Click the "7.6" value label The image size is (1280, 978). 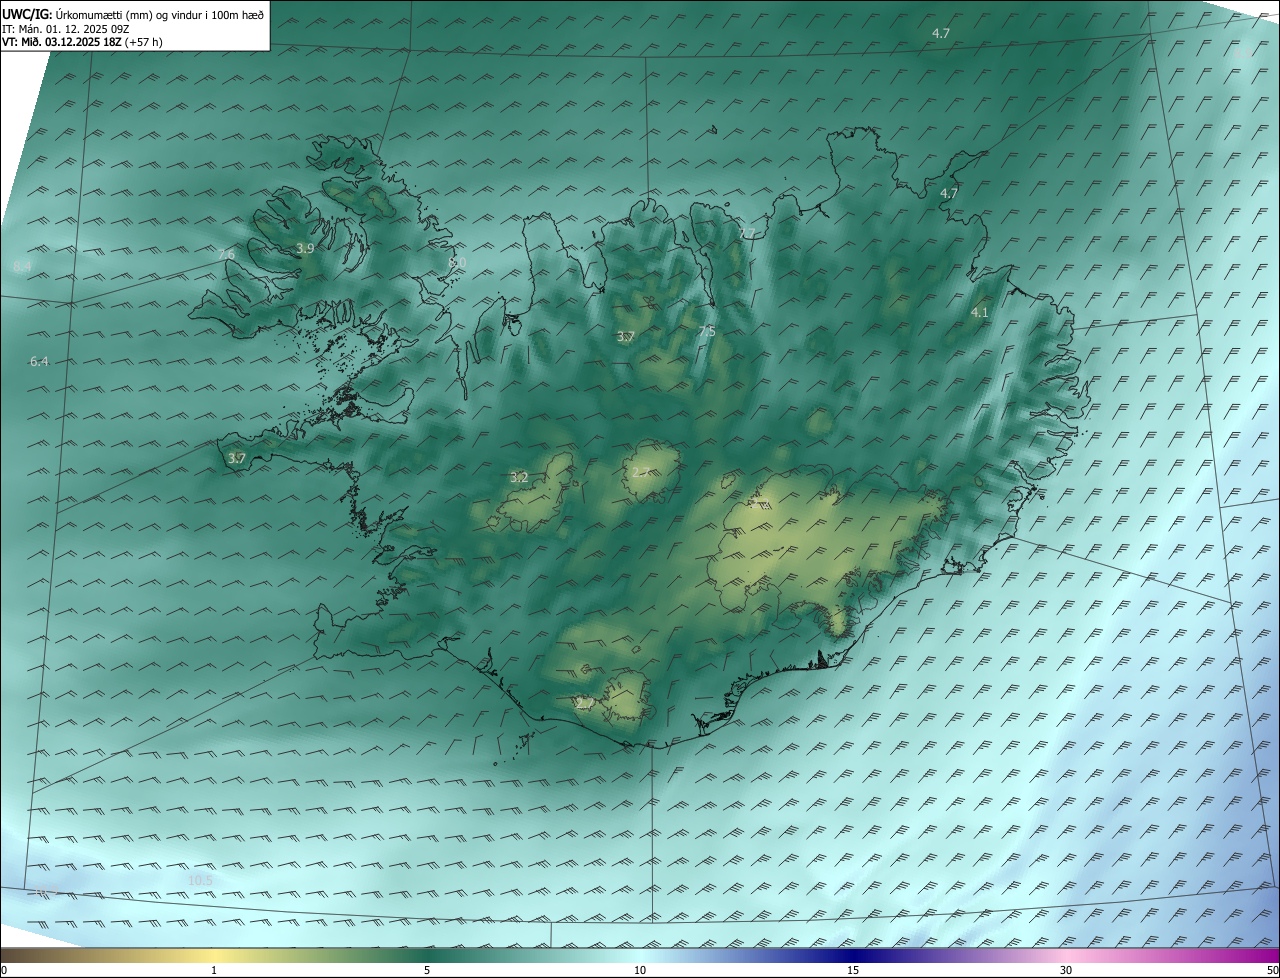pos(226,254)
